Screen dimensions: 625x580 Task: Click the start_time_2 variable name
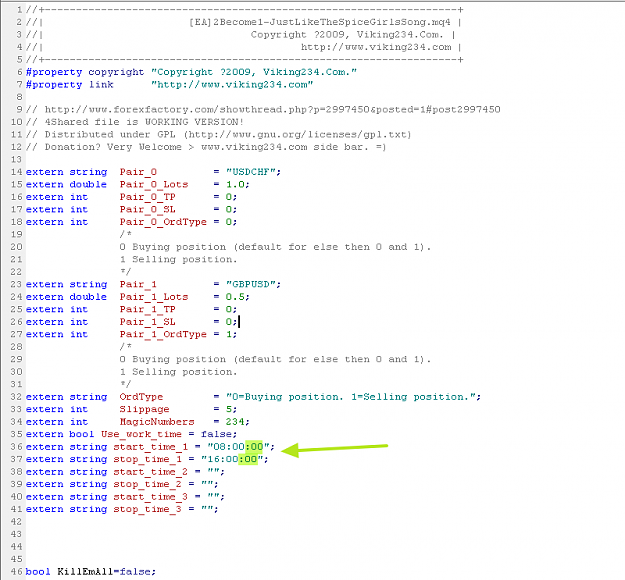tap(150, 472)
